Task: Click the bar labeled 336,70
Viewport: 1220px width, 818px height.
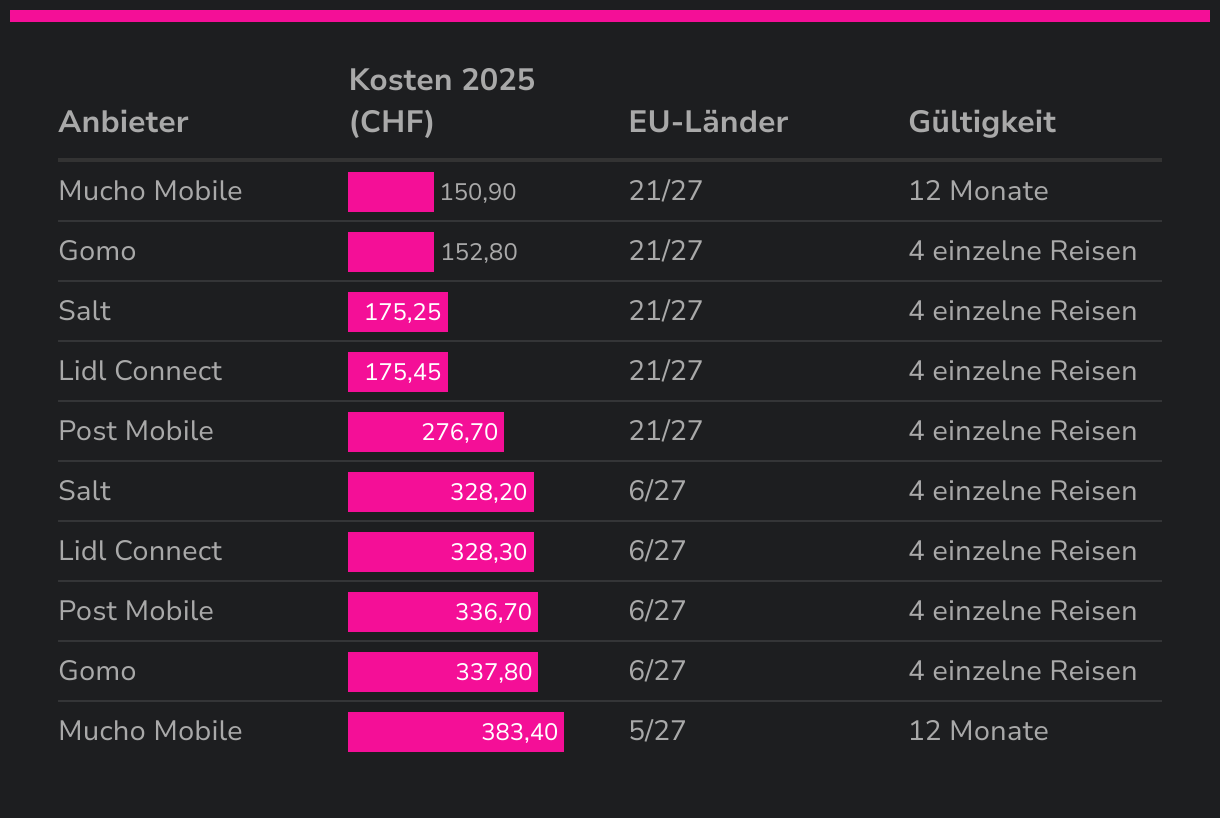Action: (x=442, y=612)
